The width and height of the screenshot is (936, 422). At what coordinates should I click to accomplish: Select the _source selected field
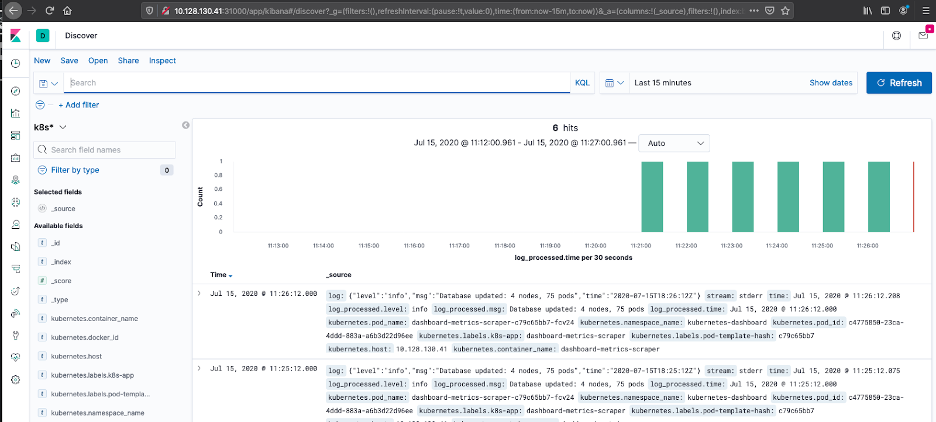click(63, 209)
